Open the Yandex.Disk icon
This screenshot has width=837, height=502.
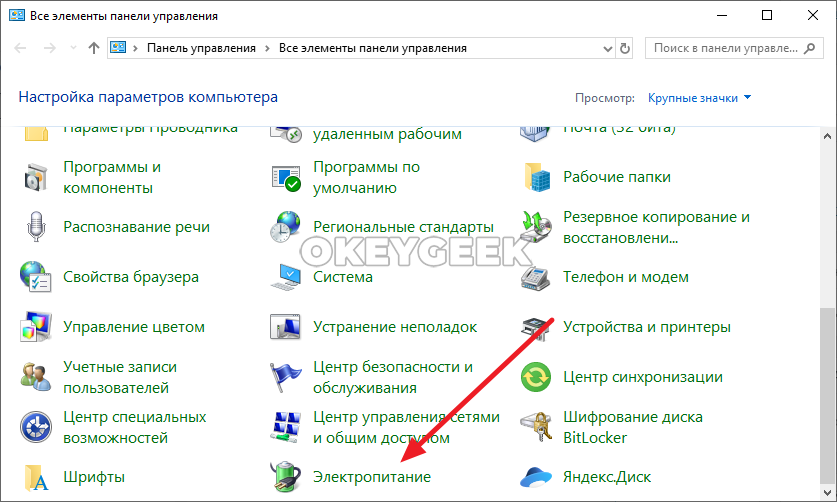tap(536, 477)
